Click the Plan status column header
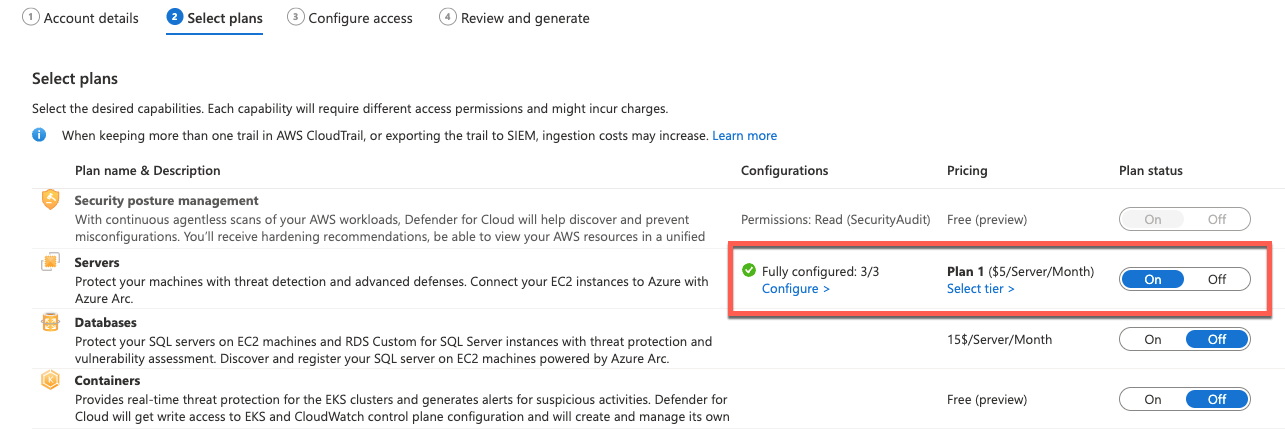Image resolution: width=1285 pixels, height=445 pixels. pyautogui.click(x=1151, y=171)
